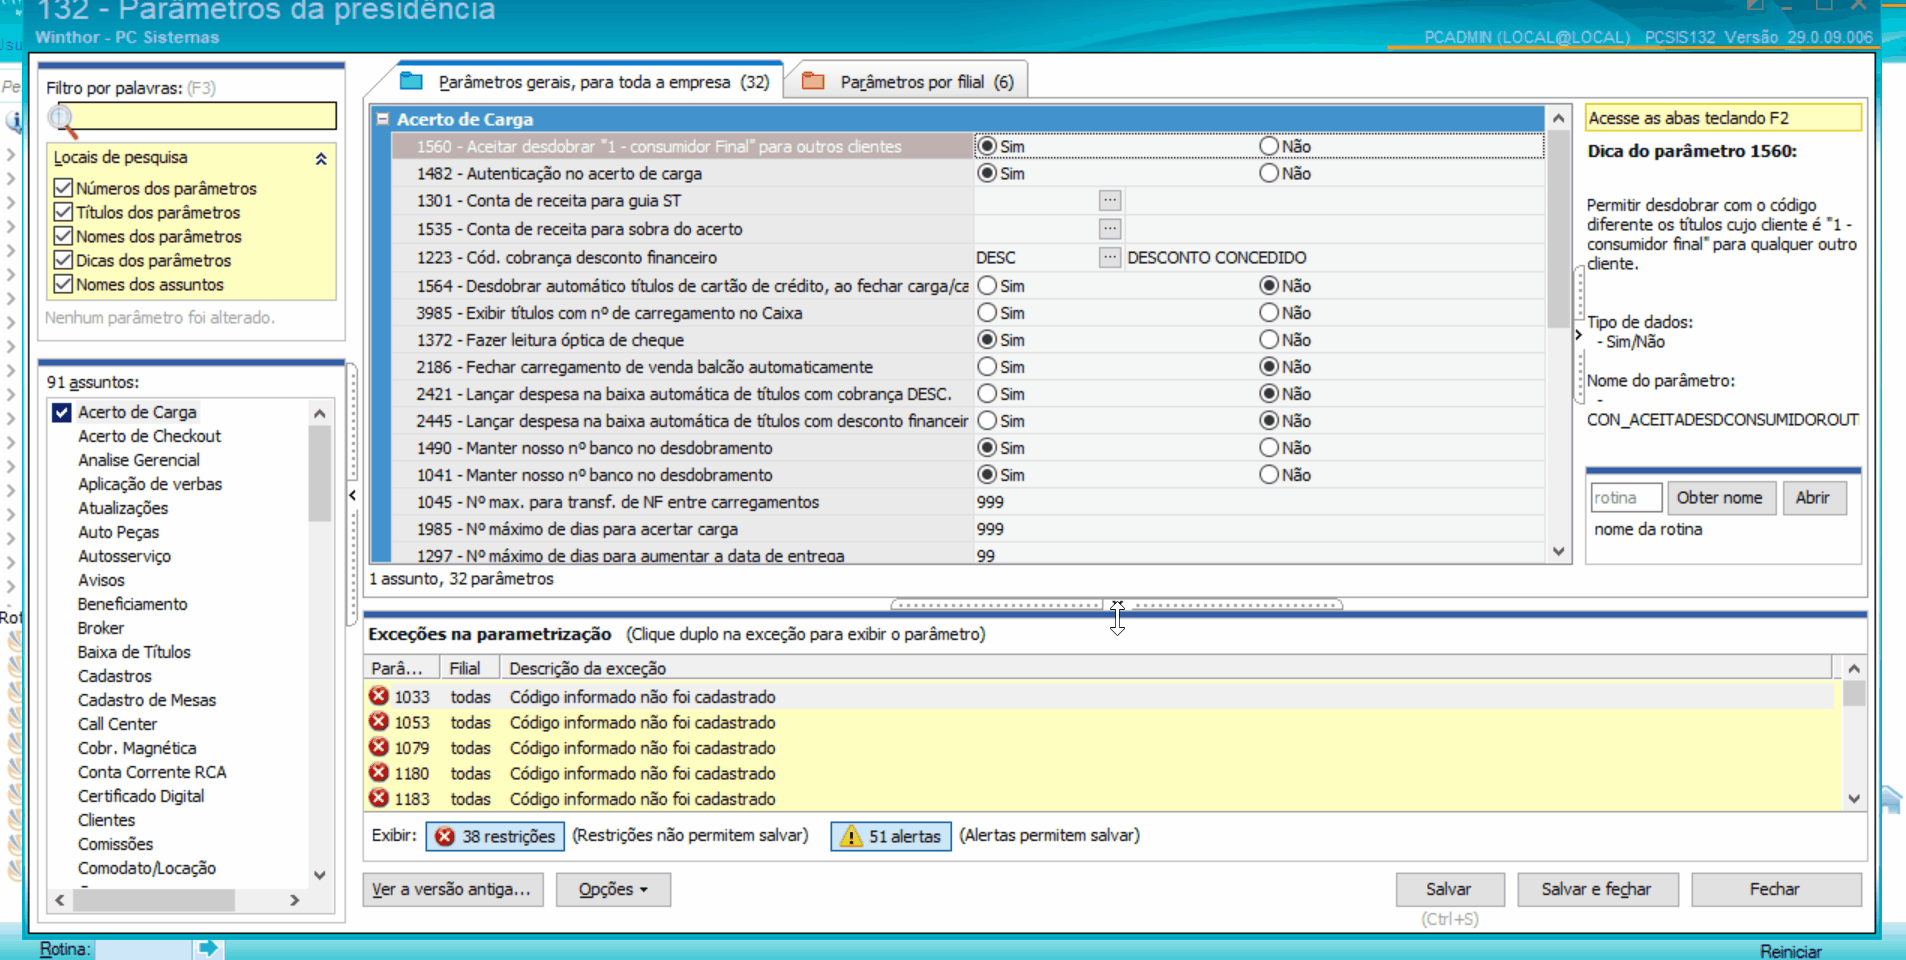Open the Opções dropdown

[613, 889]
